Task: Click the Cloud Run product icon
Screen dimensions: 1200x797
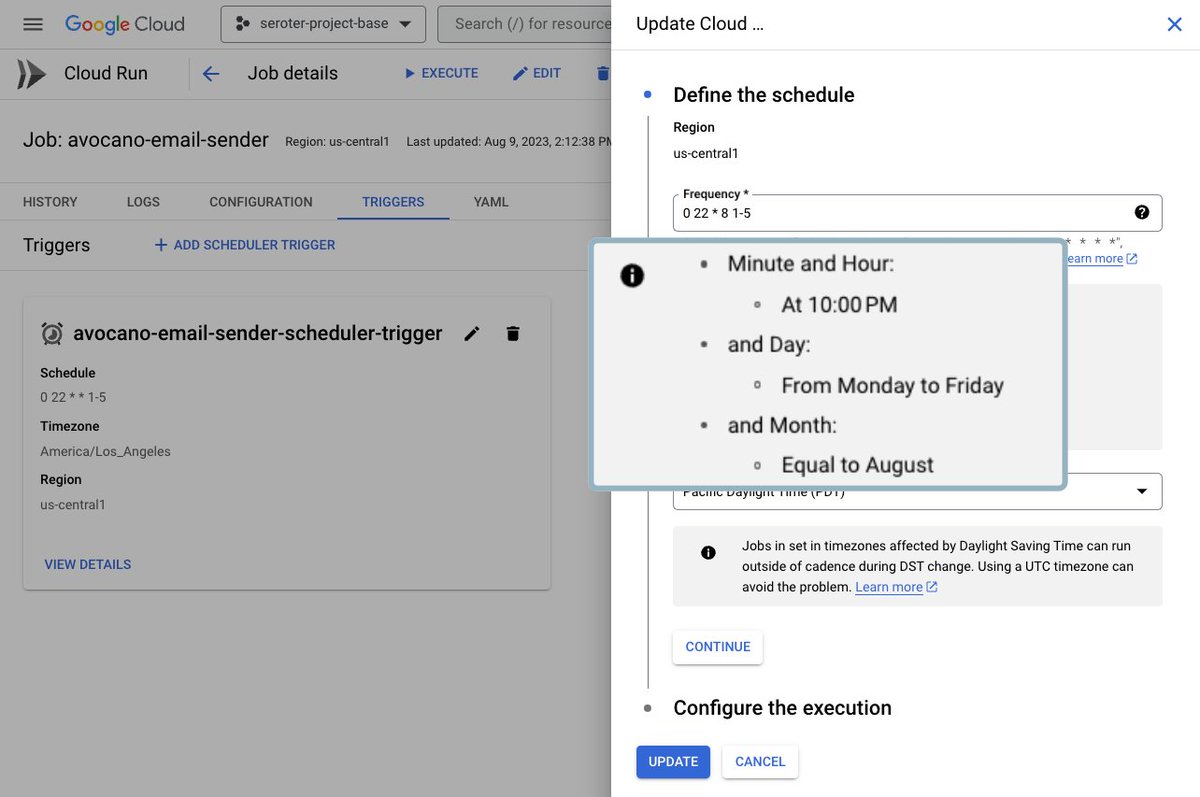Action: point(31,74)
